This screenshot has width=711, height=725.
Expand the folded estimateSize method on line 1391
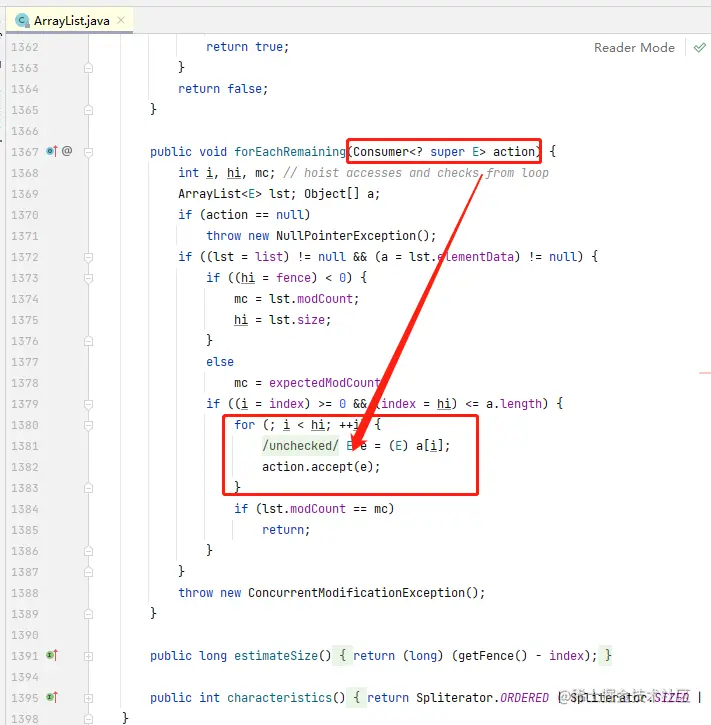coord(89,656)
